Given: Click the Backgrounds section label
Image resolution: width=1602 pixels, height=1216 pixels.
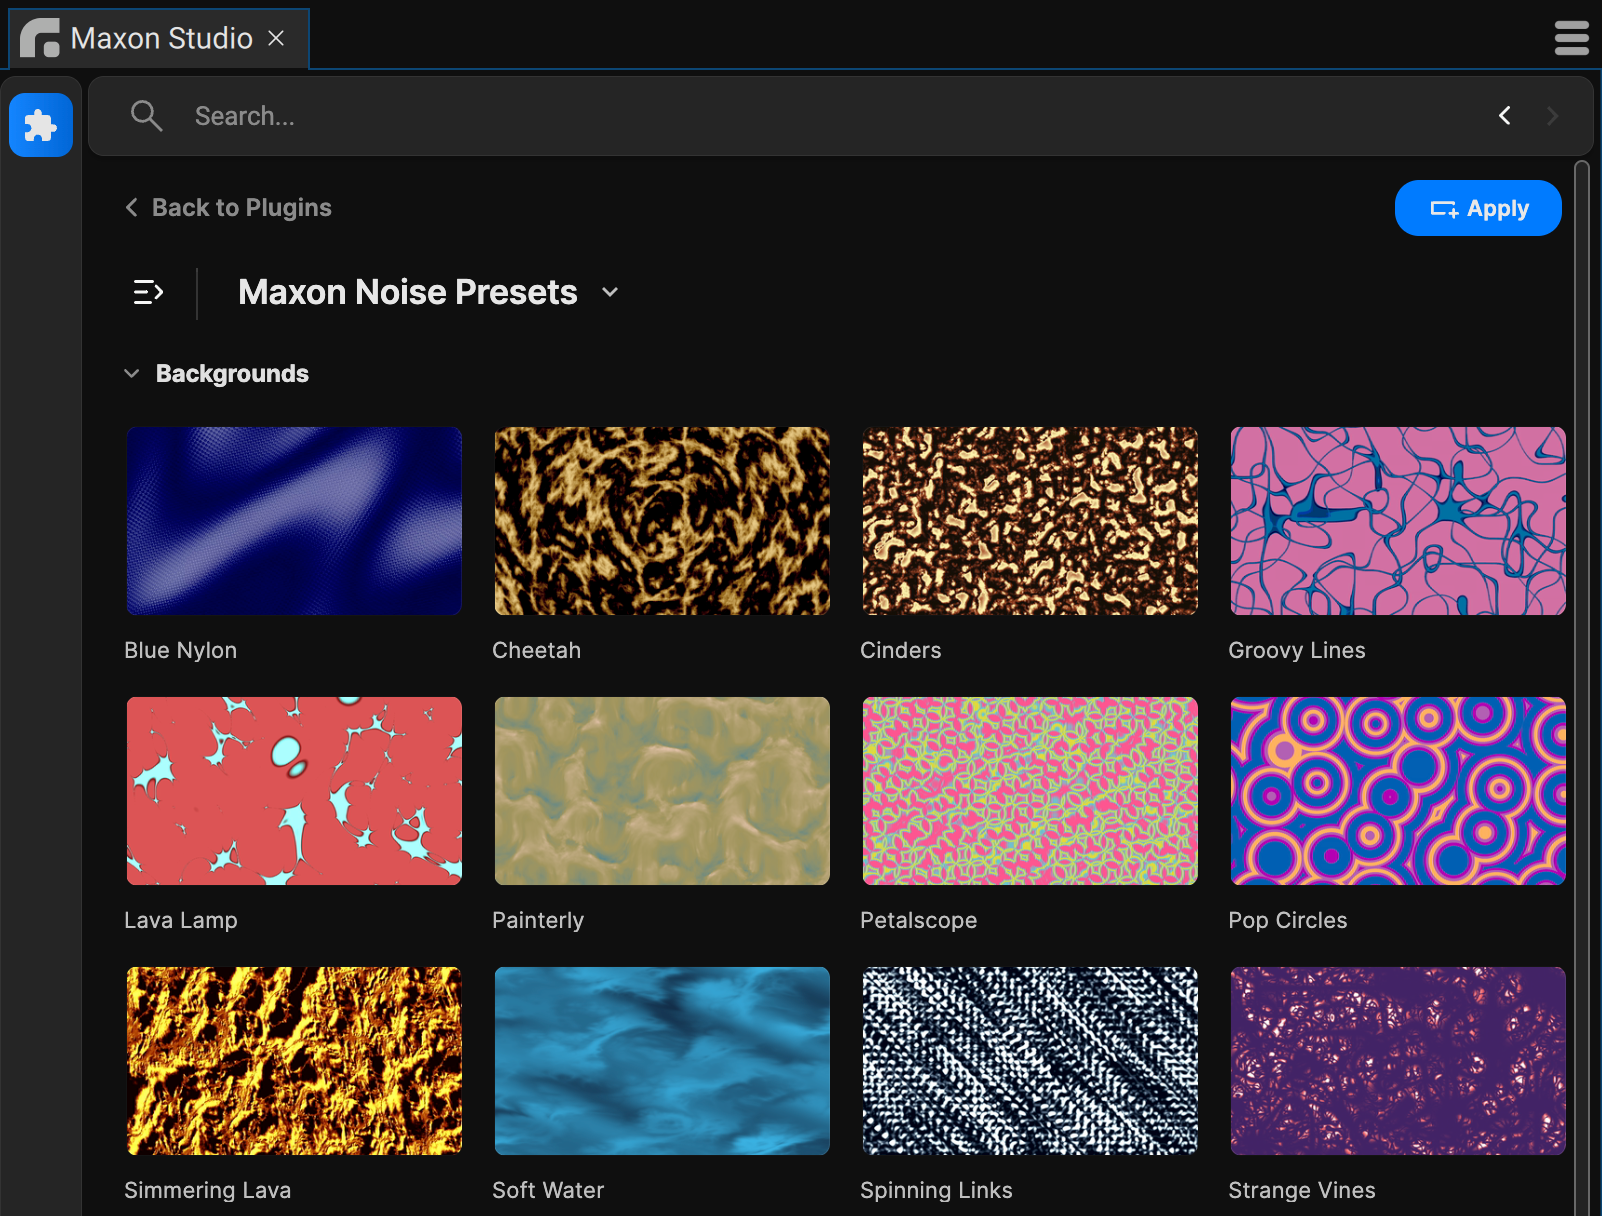Looking at the screenshot, I should click(x=232, y=373).
